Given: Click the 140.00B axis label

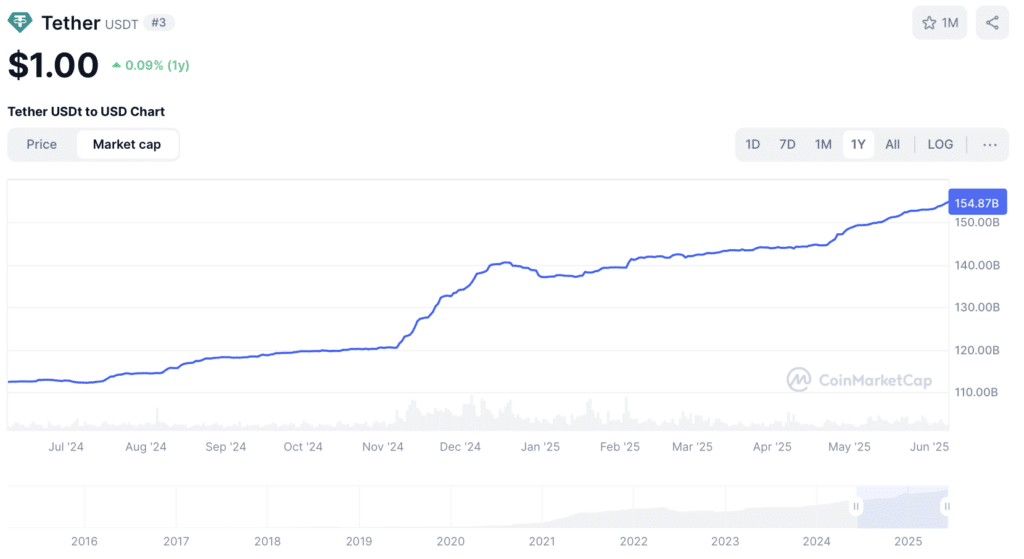Looking at the screenshot, I should click(x=977, y=265).
